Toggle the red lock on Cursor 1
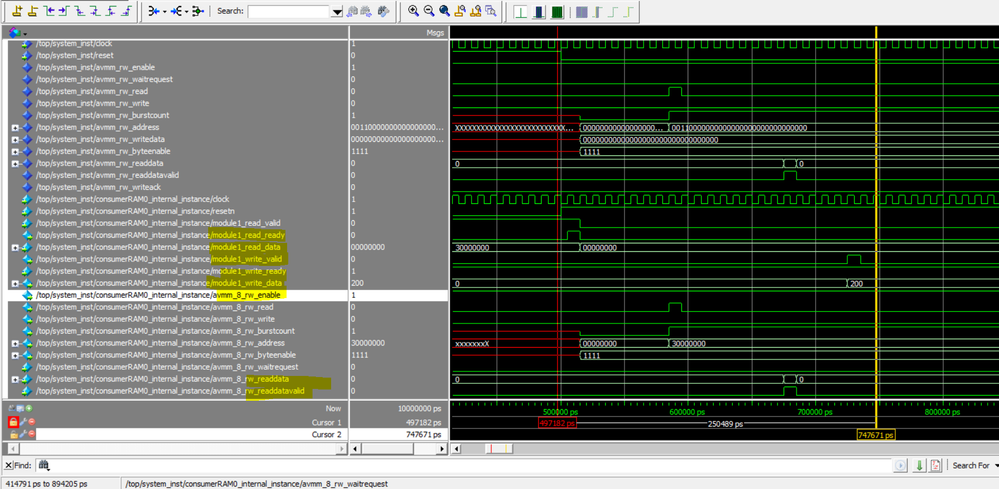 pyautogui.click(x=13, y=423)
